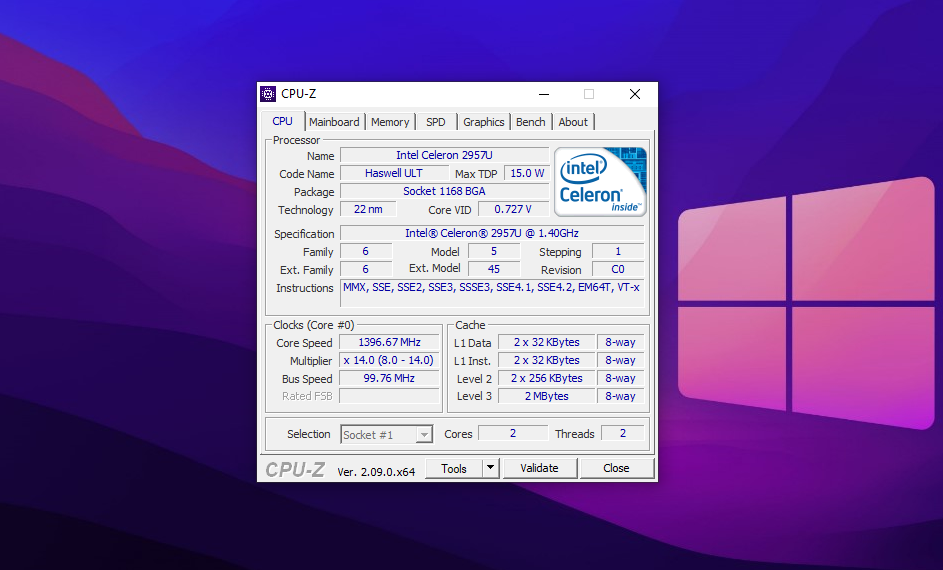Expand the Tools dropdown arrow
943x570 pixels.
491,468
